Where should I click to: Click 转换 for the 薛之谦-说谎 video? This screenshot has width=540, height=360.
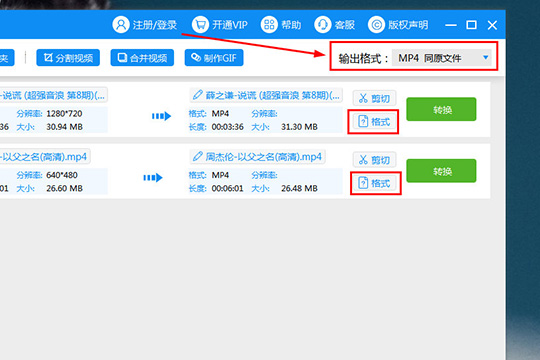click(x=441, y=109)
